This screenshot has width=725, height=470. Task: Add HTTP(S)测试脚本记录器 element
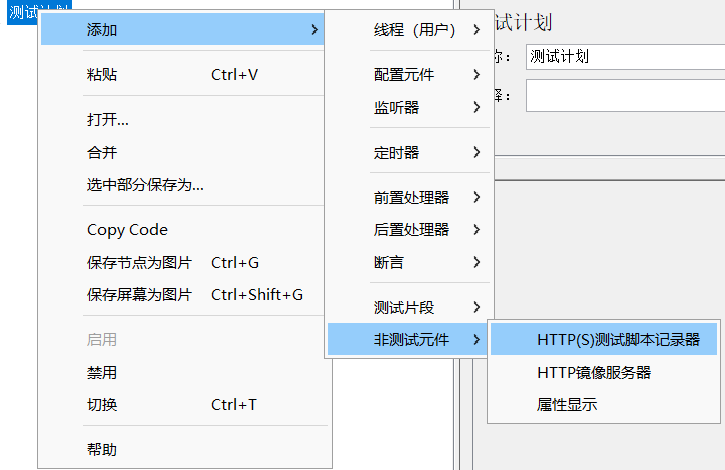coord(604,340)
